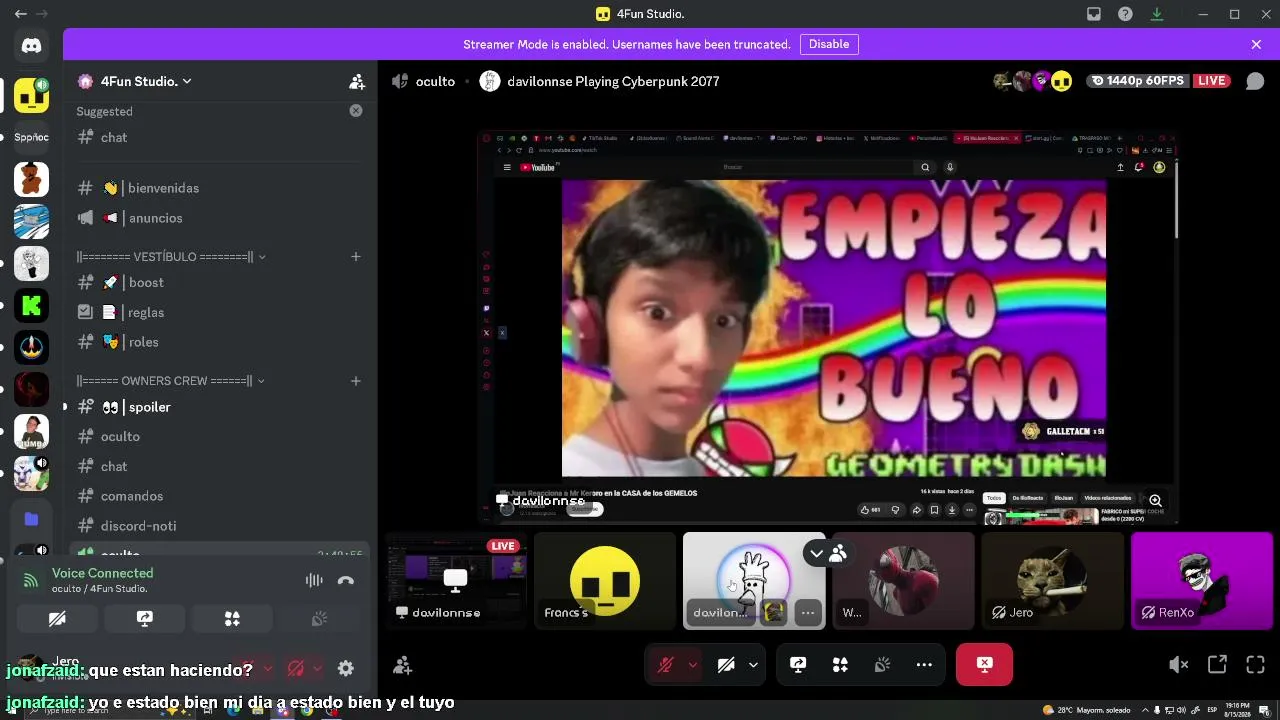Open the soundboard from the call controls

click(882, 665)
